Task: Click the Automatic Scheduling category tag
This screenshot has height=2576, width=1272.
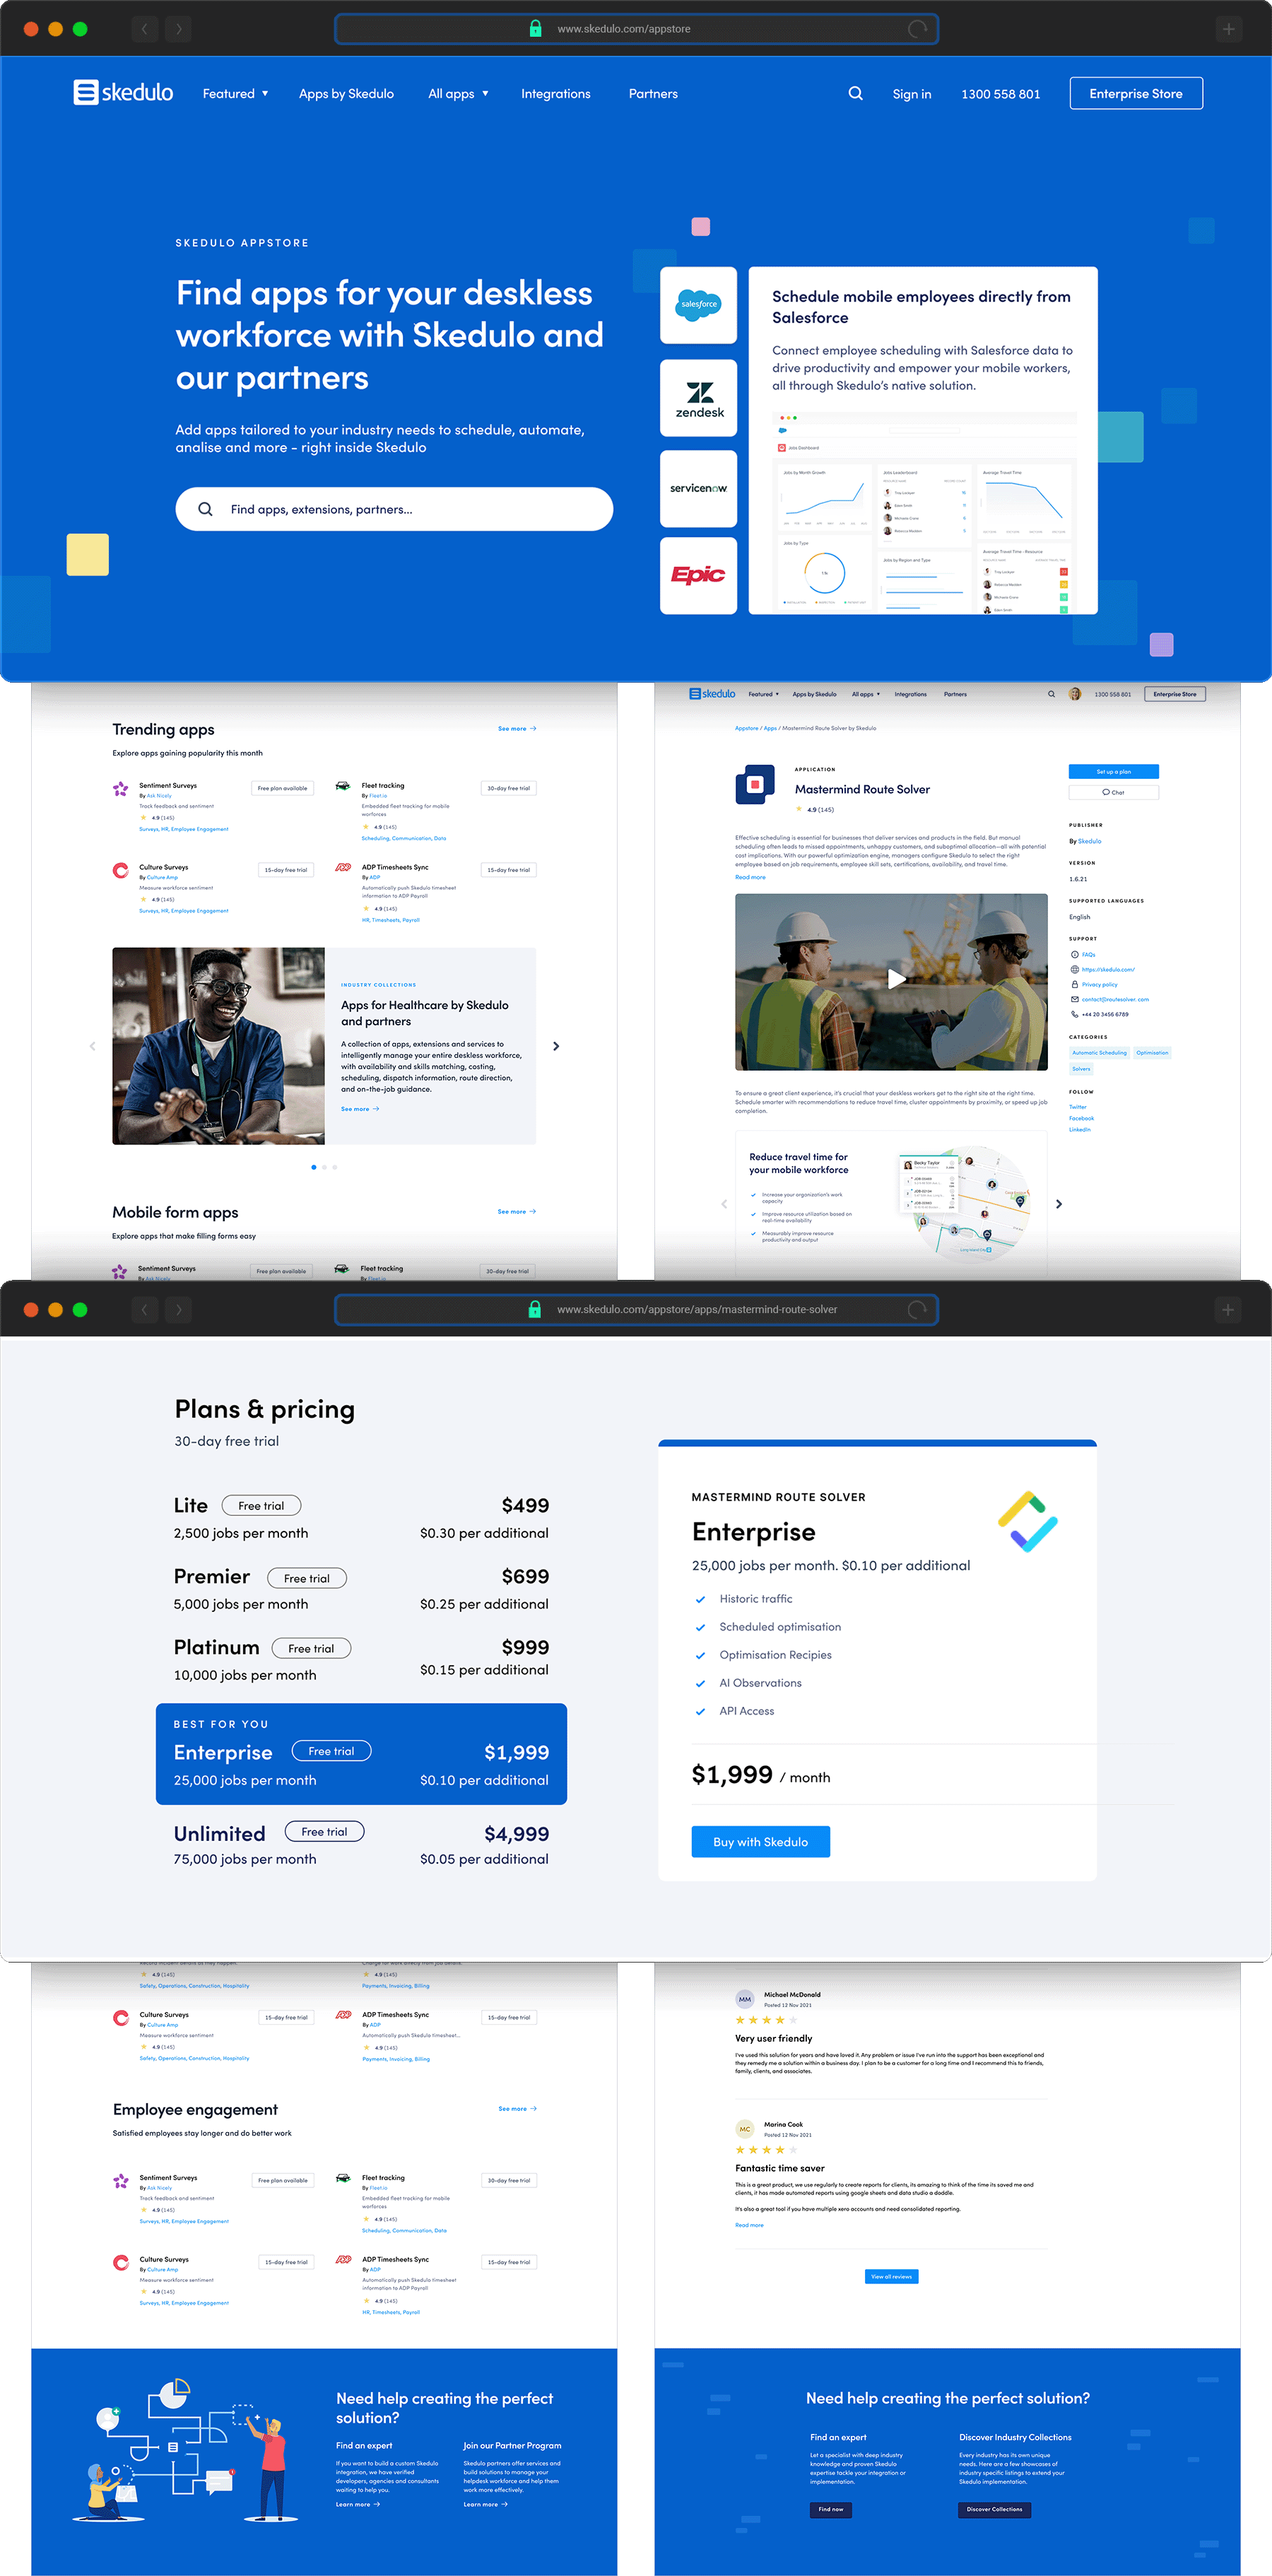Action: click(1099, 1053)
